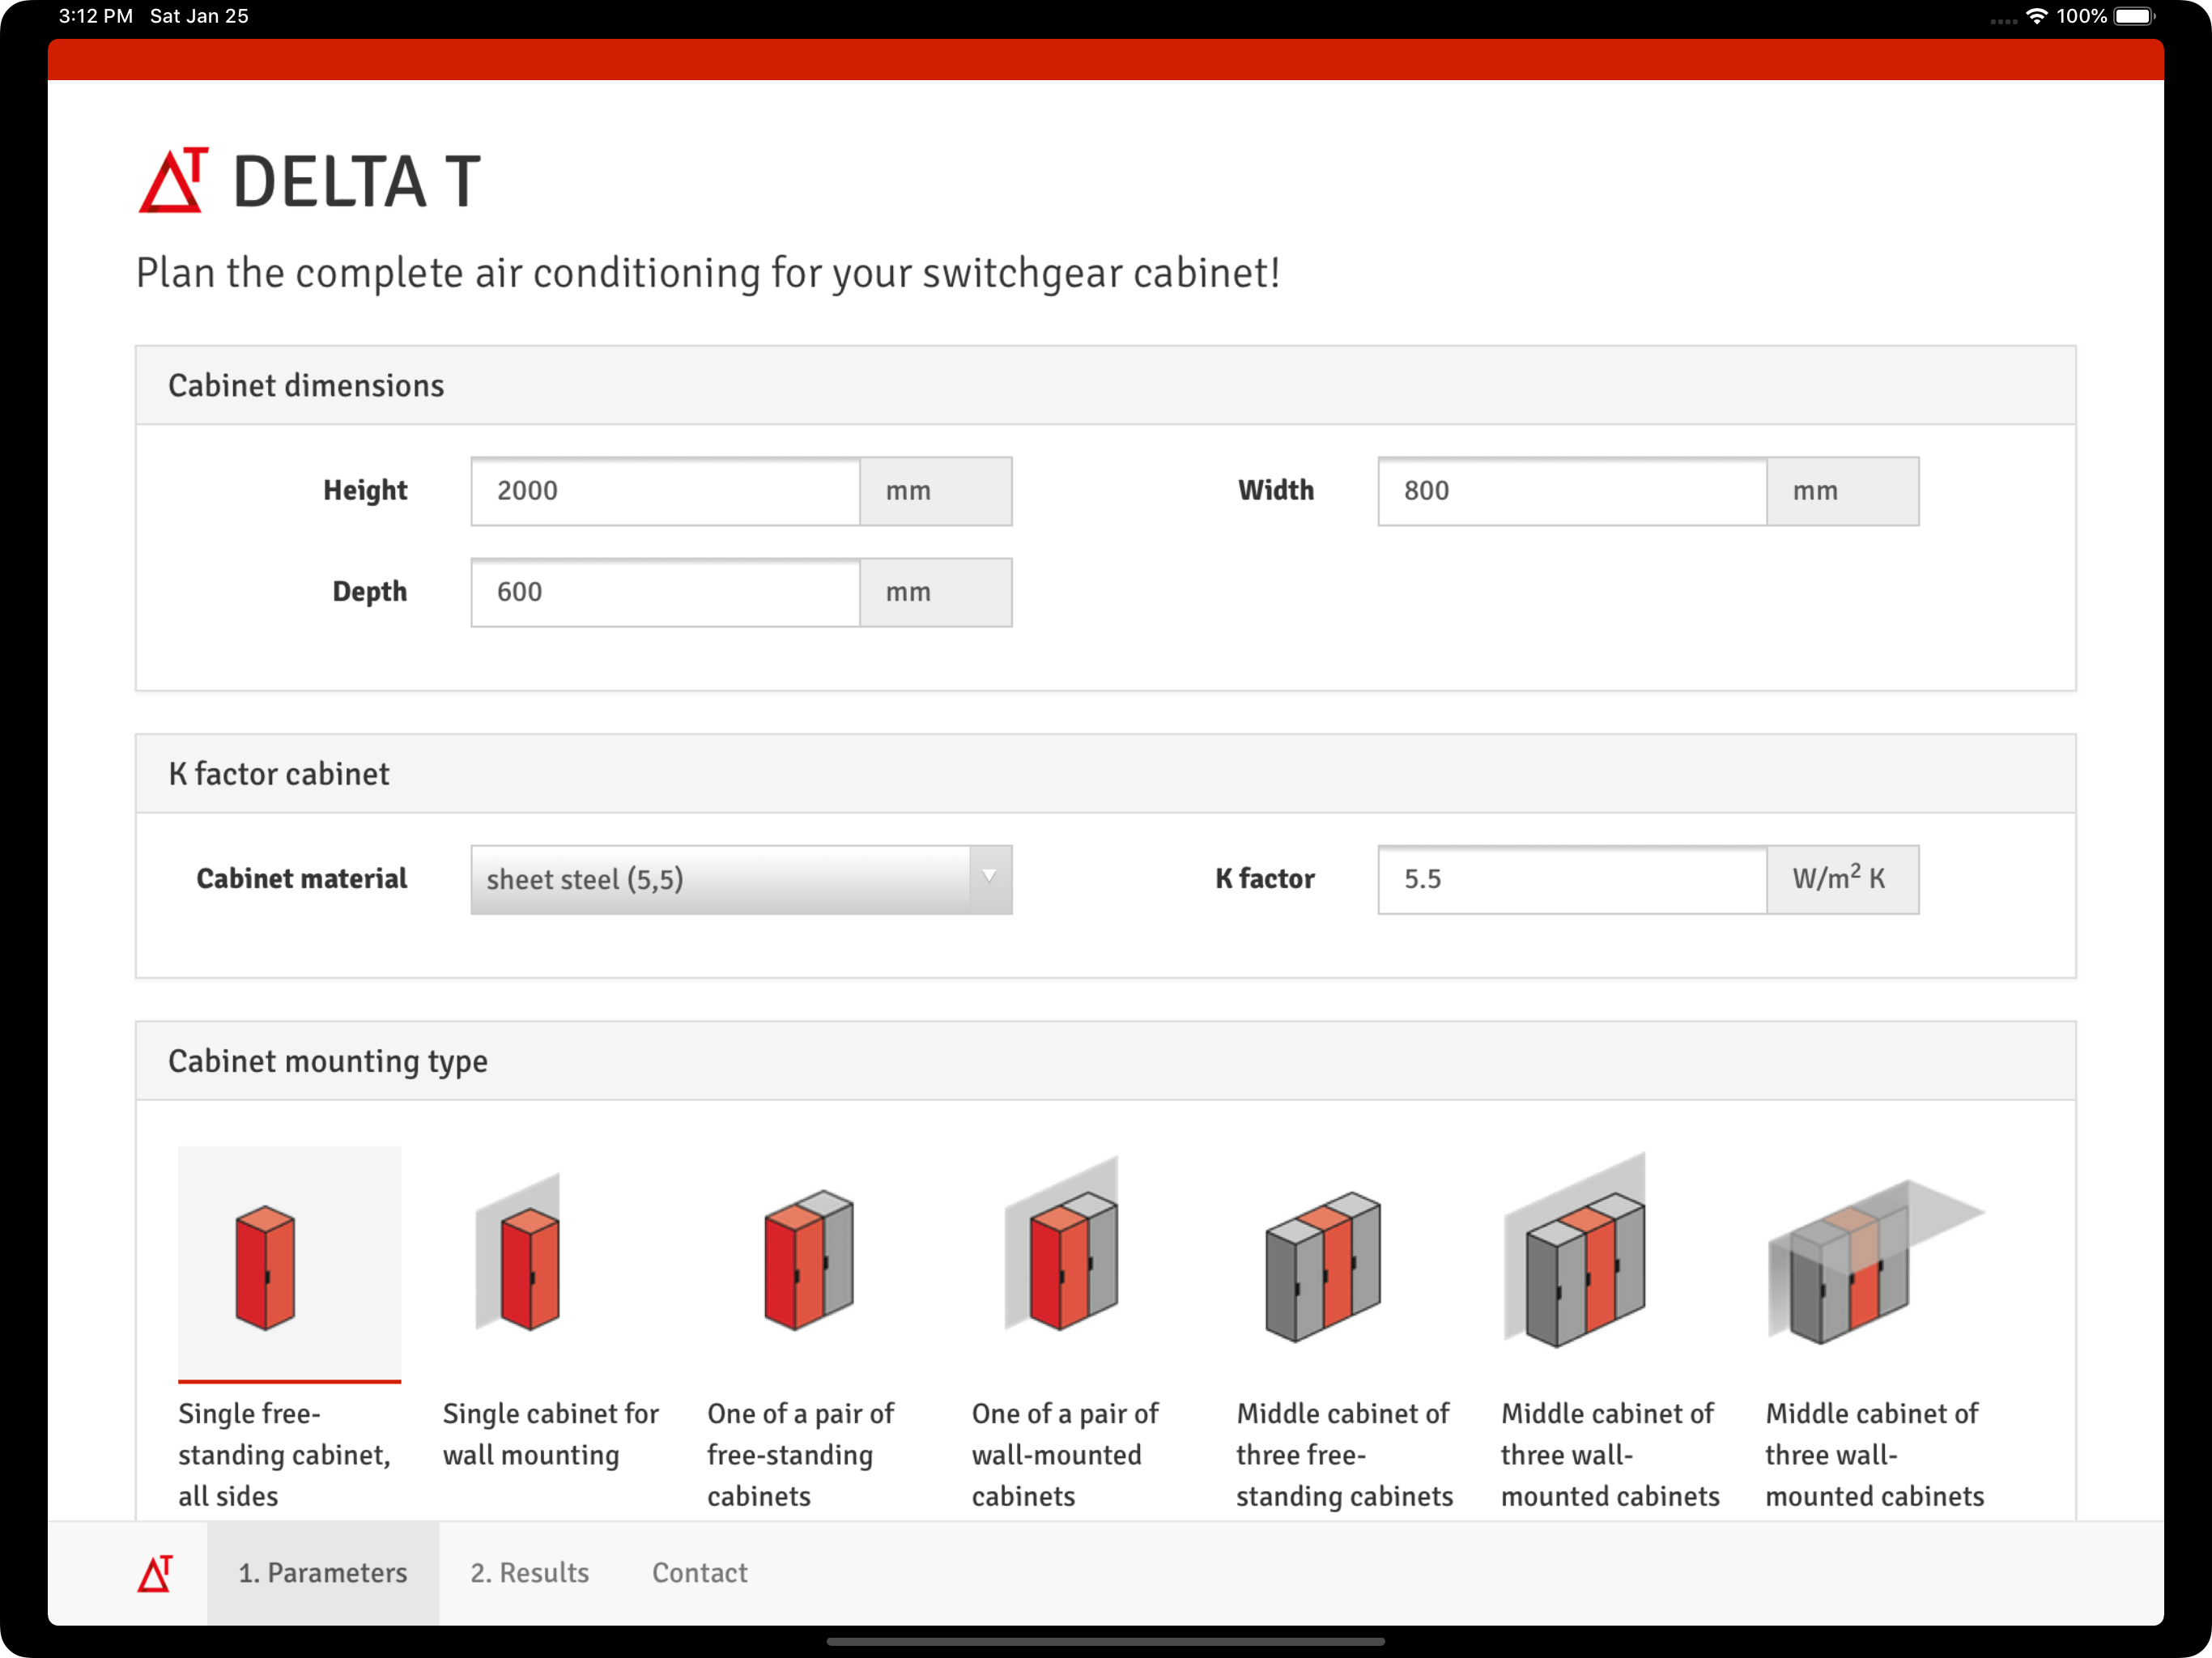Choose middle of three free-standing cabinets icon
The height and width of the screenshot is (1658, 2212).
[x=1323, y=1266]
